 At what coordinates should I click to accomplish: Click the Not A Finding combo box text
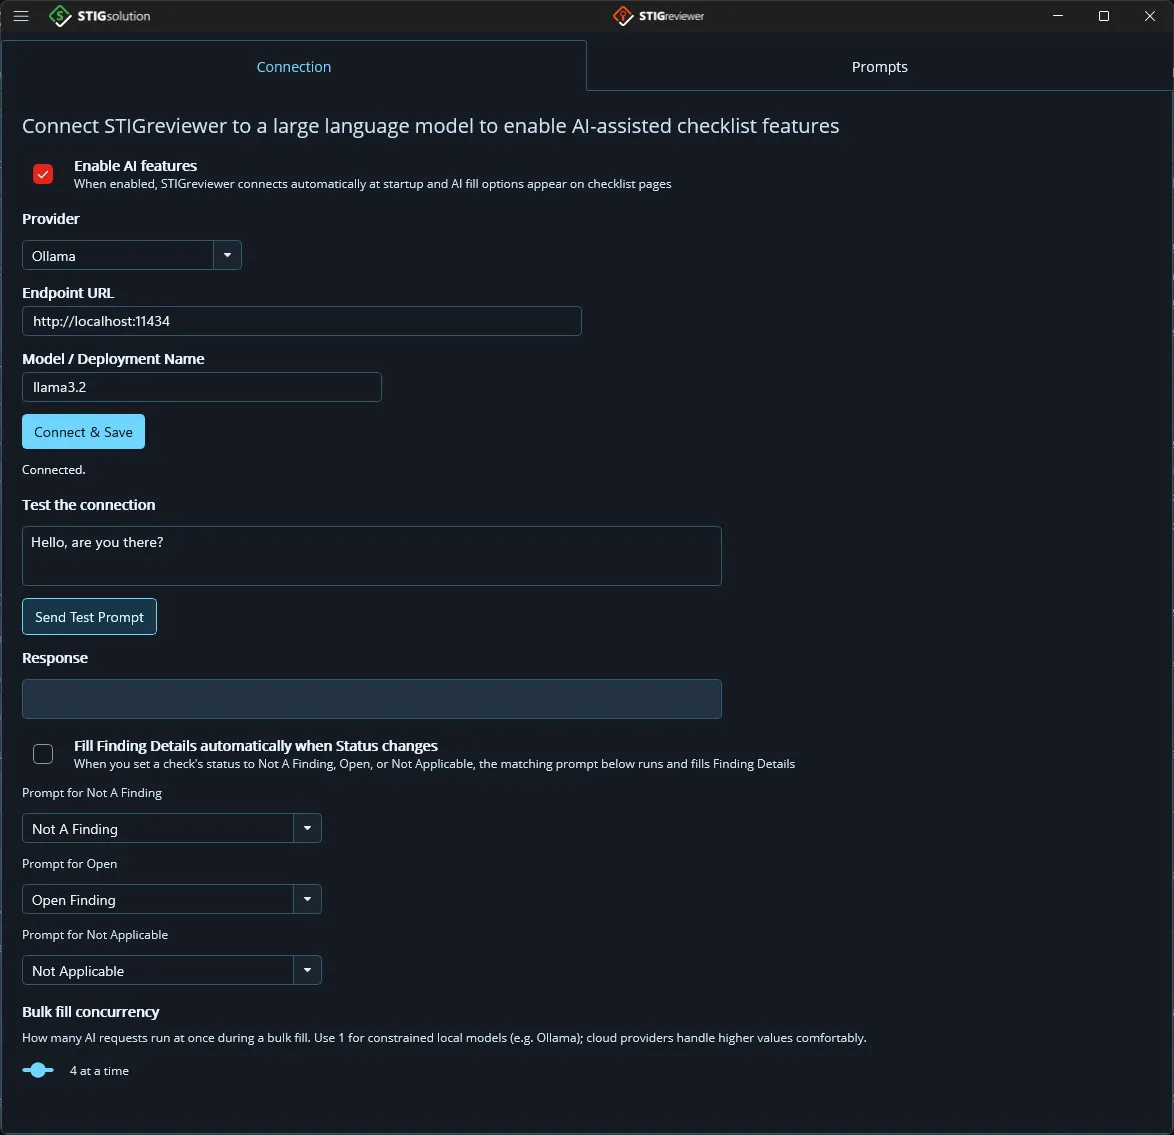(75, 829)
